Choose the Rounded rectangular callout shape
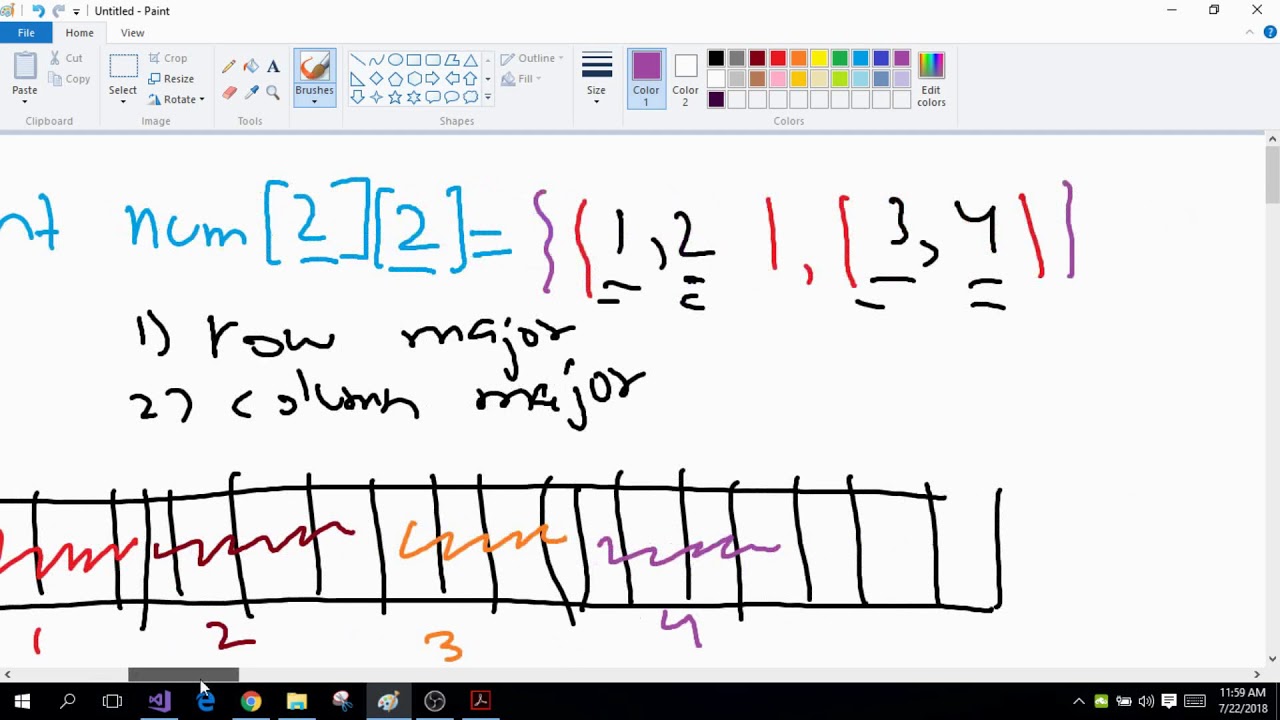Image resolution: width=1280 pixels, height=720 pixels. [x=433, y=97]
